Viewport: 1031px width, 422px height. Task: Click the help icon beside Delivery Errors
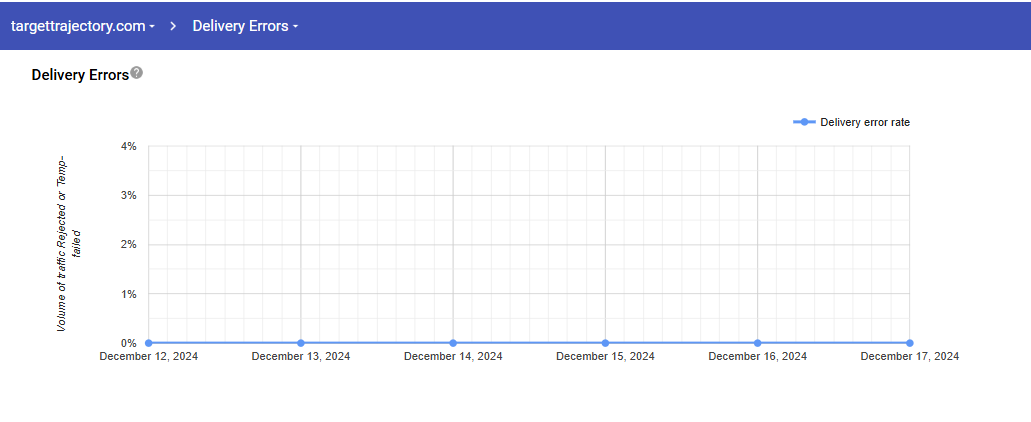137,73
